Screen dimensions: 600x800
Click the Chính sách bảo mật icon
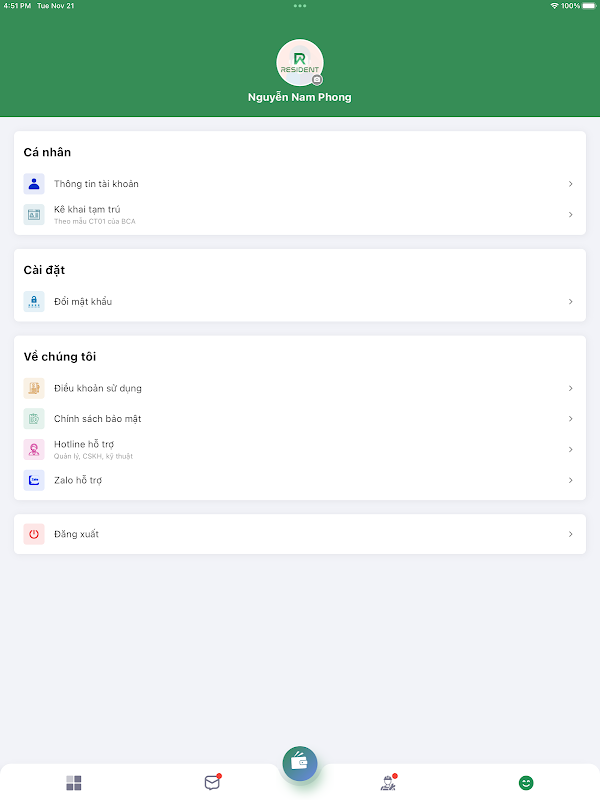(34, 419)
